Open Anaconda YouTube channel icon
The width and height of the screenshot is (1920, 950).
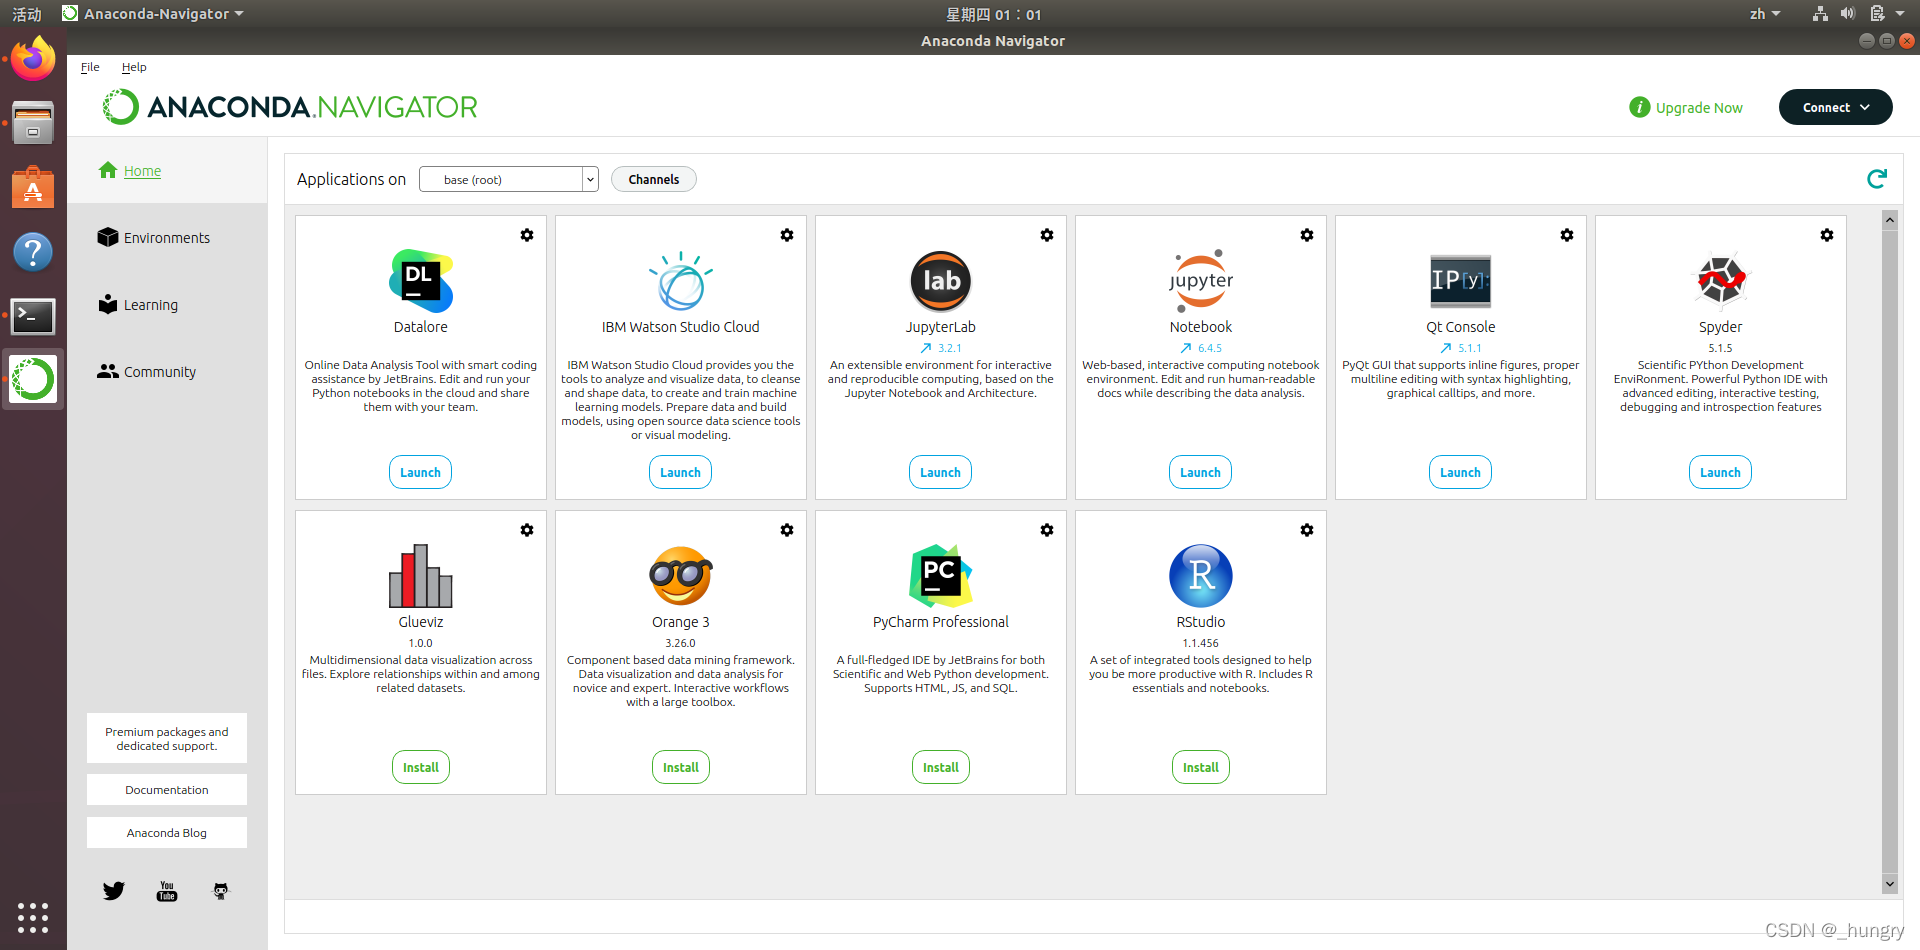(167, 891)
